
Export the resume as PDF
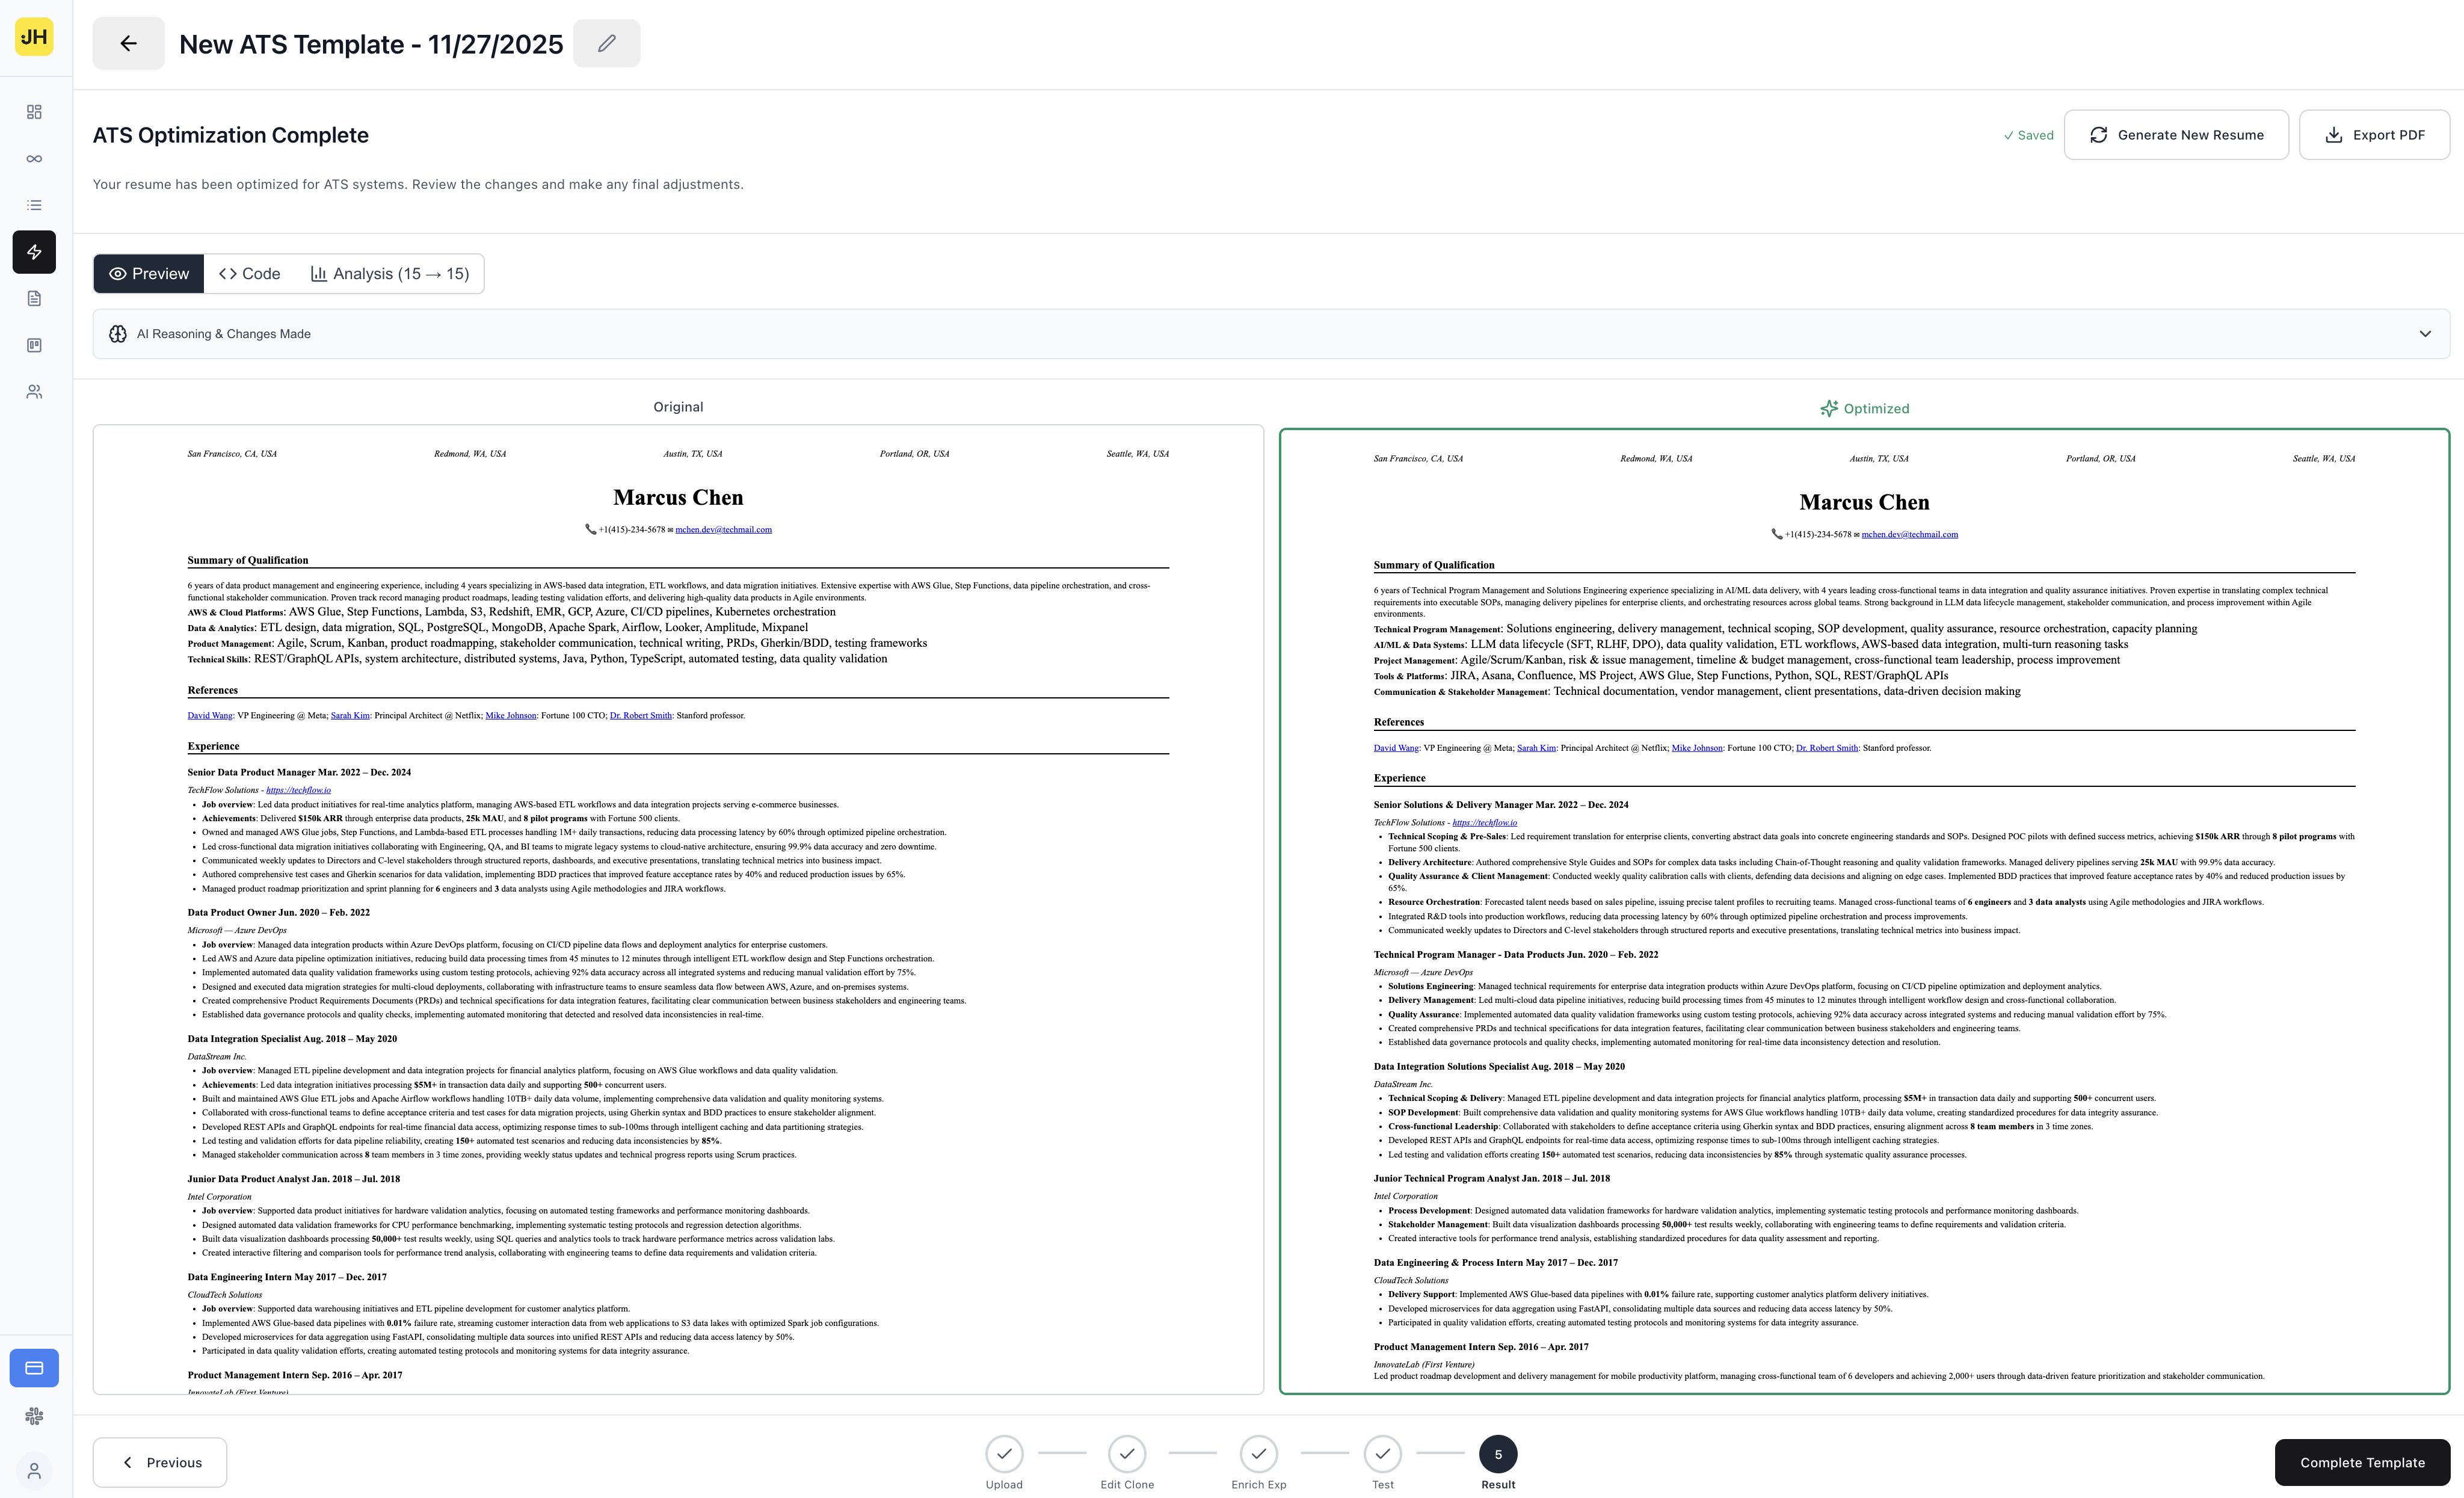click(2374, 134)
